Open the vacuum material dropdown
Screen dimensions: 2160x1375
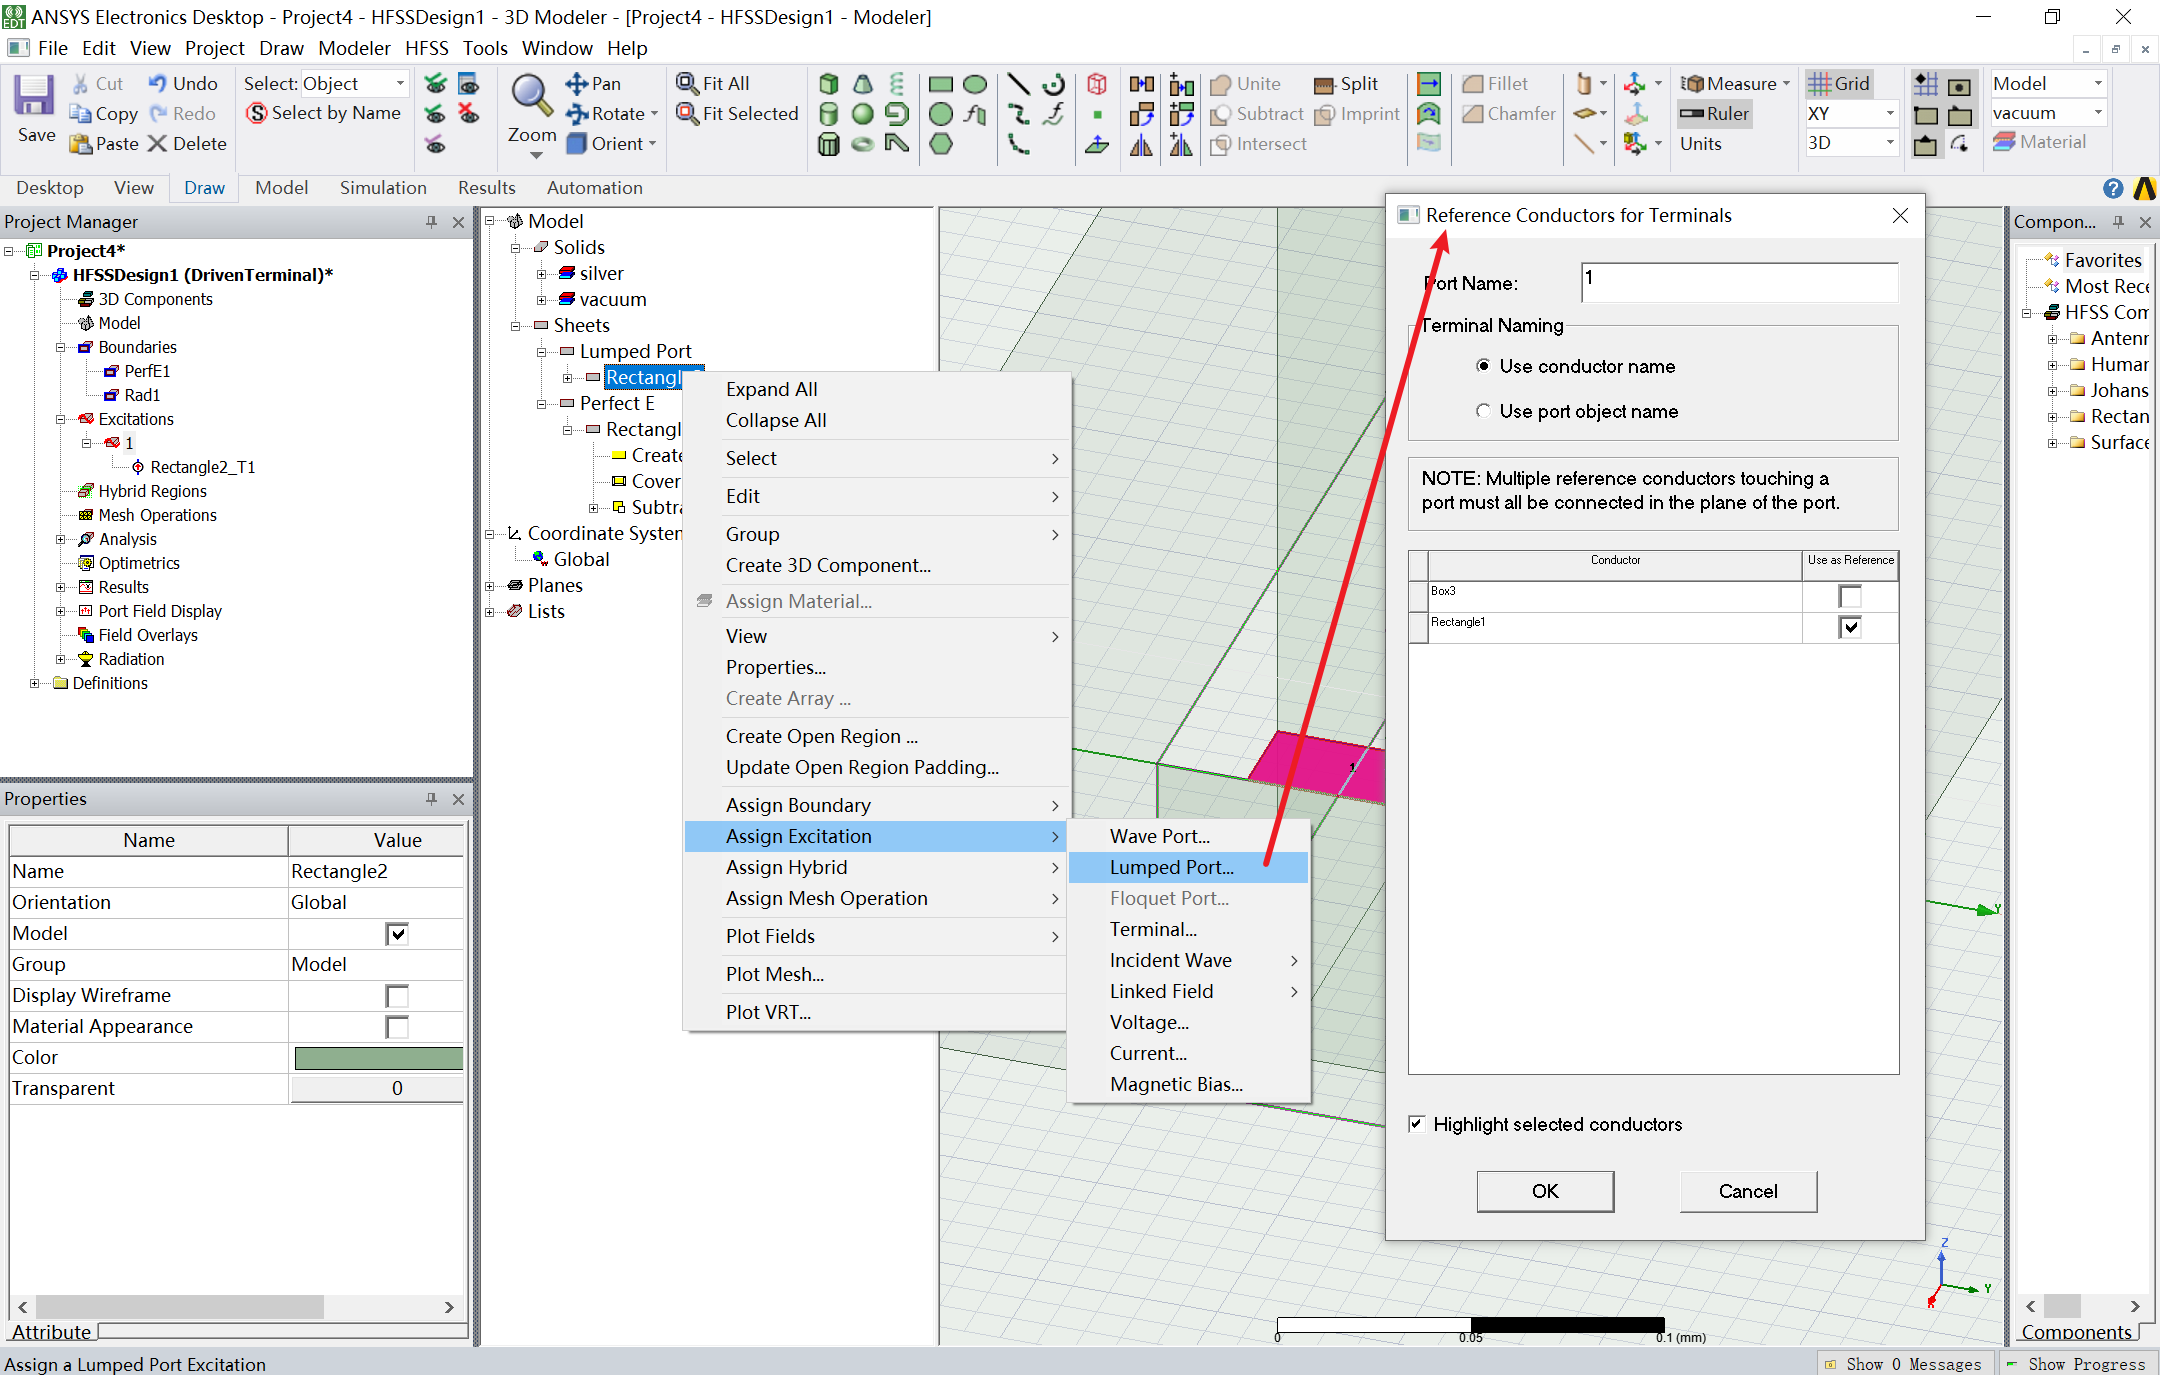[x=2098, y=113]
